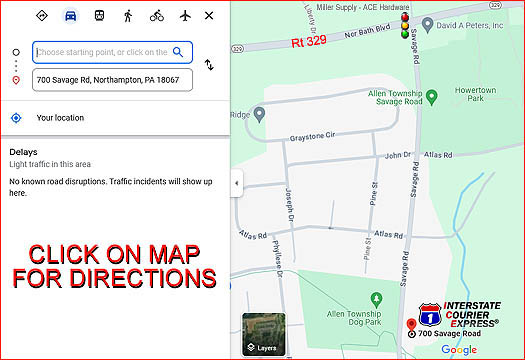
Task: Close the directions panel with X
Action: coord(209,15)
